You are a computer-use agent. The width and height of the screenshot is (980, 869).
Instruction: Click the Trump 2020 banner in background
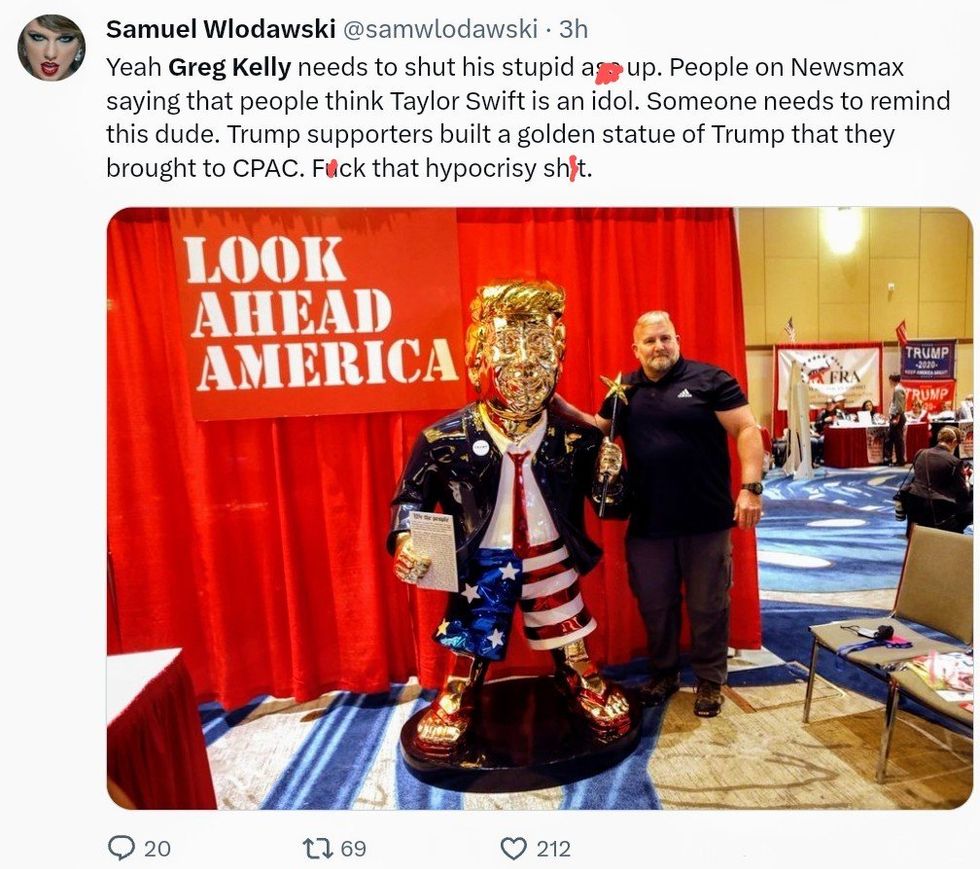(929, 359)
